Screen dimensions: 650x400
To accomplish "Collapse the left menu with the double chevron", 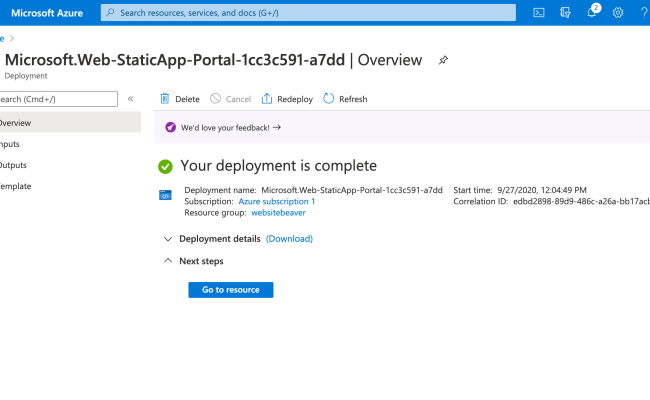I will pyautogui.click(x=131, y=99).
